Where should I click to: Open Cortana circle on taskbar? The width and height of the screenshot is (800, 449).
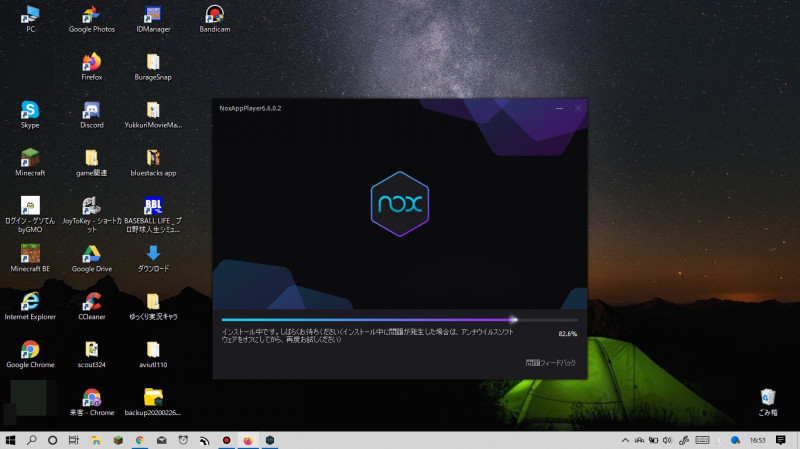tap(53, 440)
